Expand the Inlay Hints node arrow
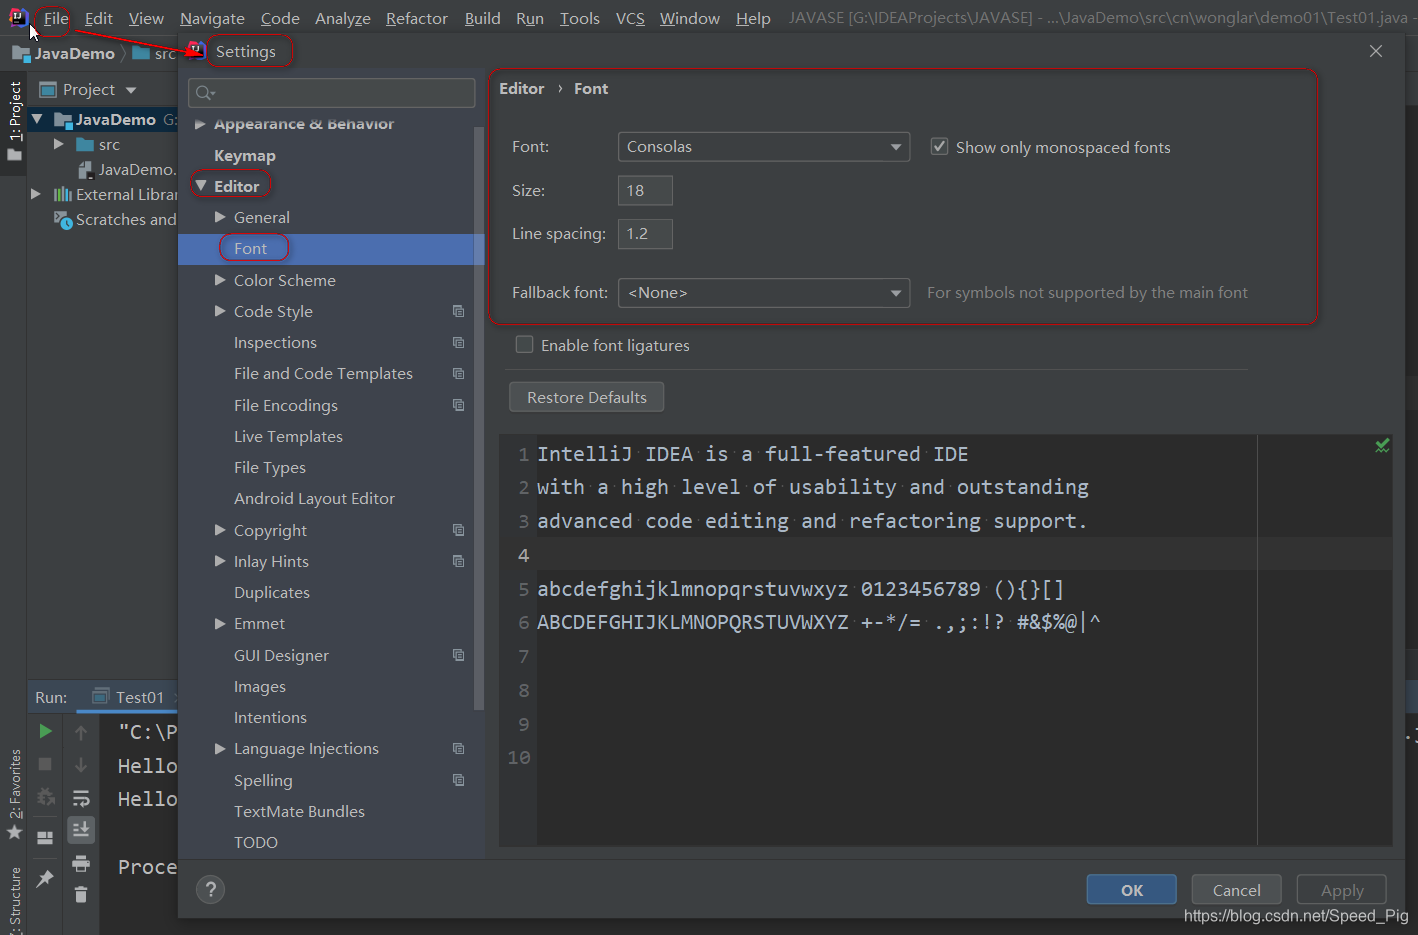Viewport: 1418px width, 935px height. tap(220, 561)
